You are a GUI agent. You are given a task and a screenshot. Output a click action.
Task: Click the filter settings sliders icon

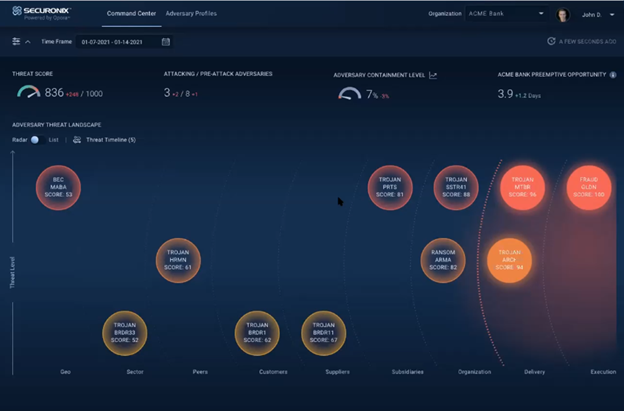pos(16,42)
